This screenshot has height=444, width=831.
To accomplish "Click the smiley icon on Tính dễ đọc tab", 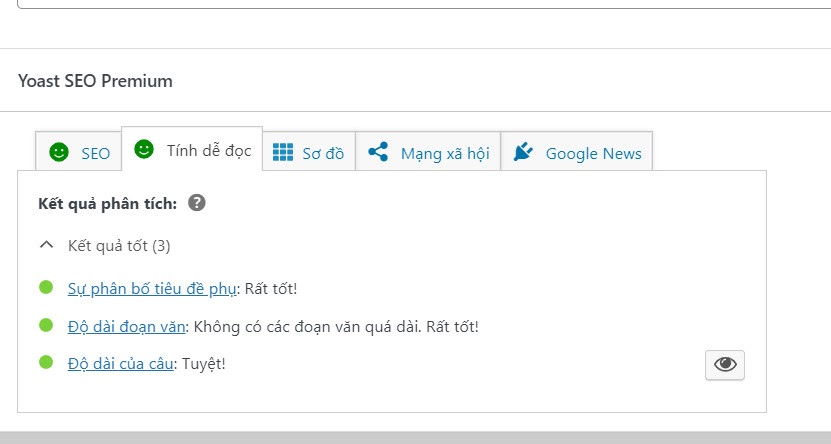I will click(144, 149).
